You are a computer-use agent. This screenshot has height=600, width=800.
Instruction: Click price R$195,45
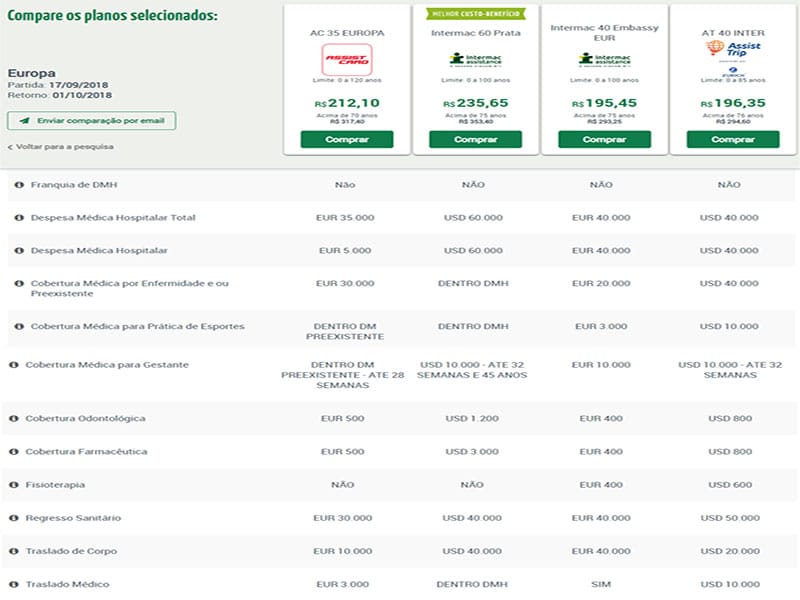click(605, 103)
